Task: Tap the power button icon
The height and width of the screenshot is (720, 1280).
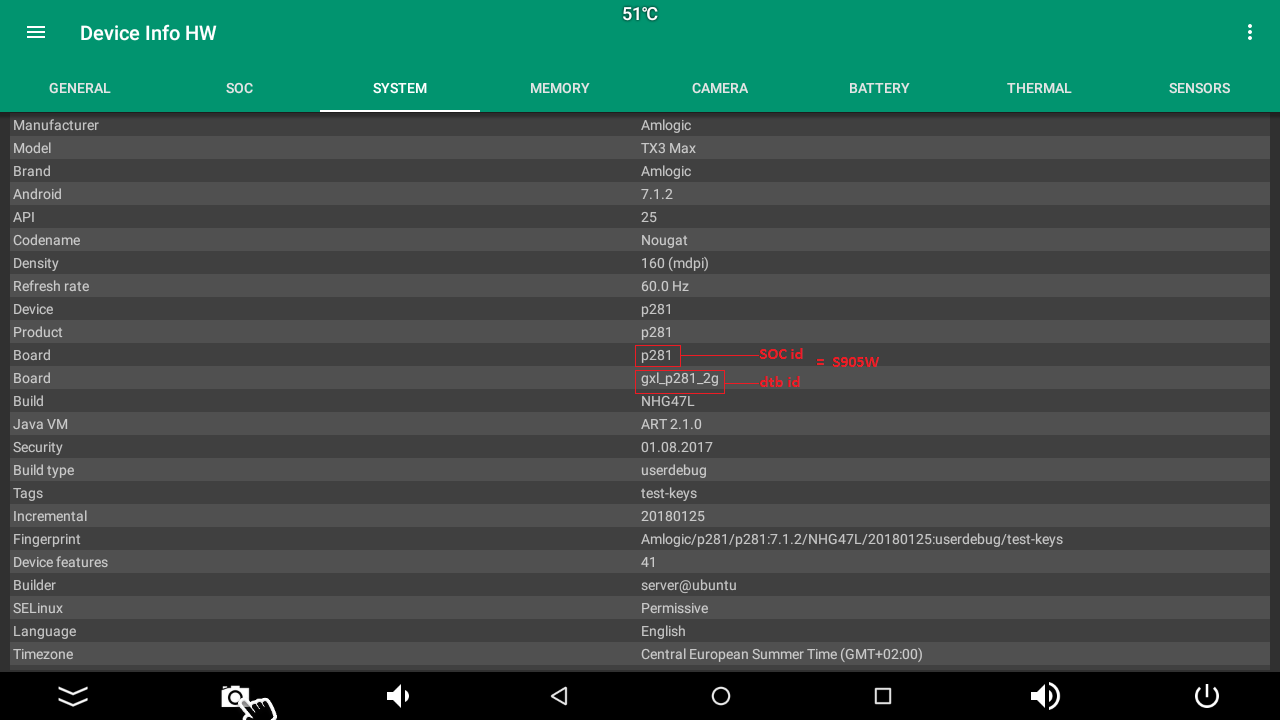Action: (1207, 696)
